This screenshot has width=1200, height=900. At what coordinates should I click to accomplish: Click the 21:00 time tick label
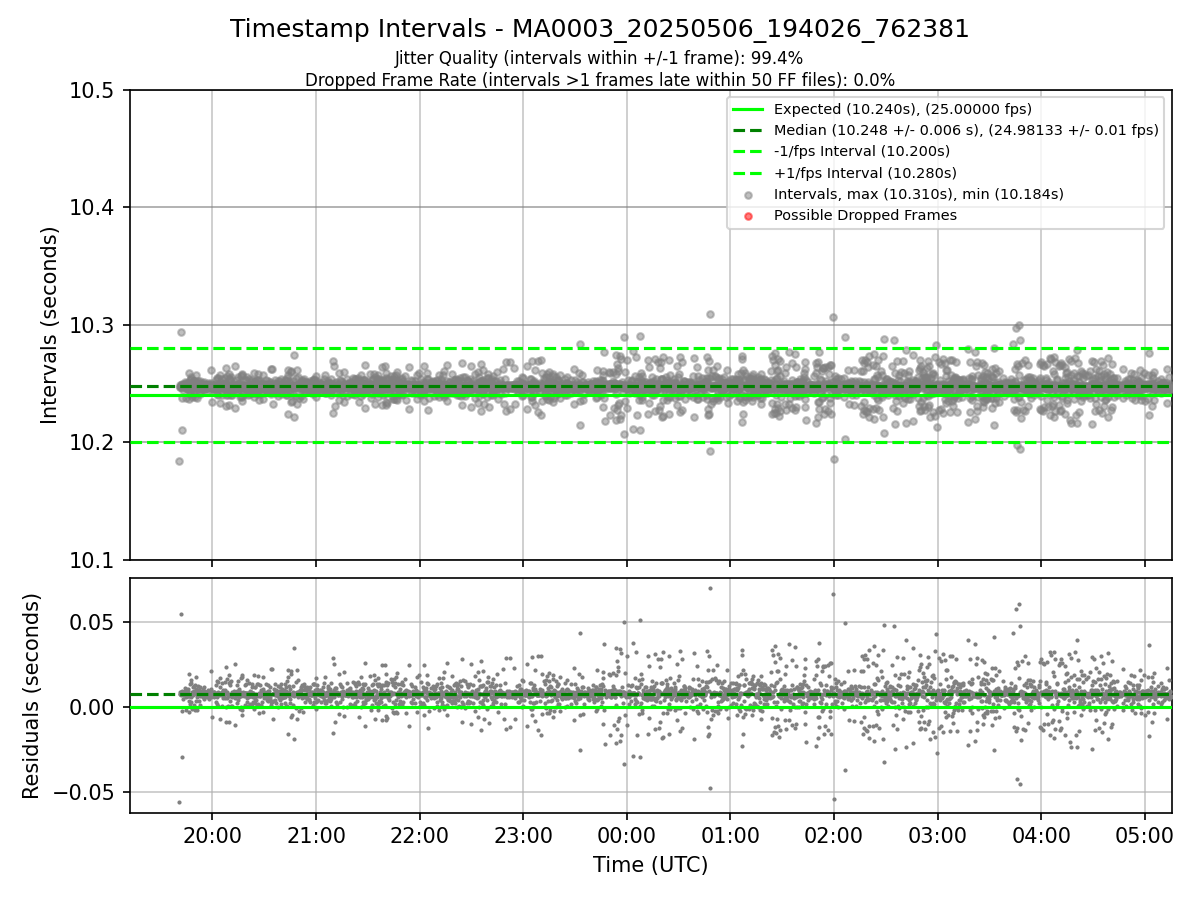point(316,834)
